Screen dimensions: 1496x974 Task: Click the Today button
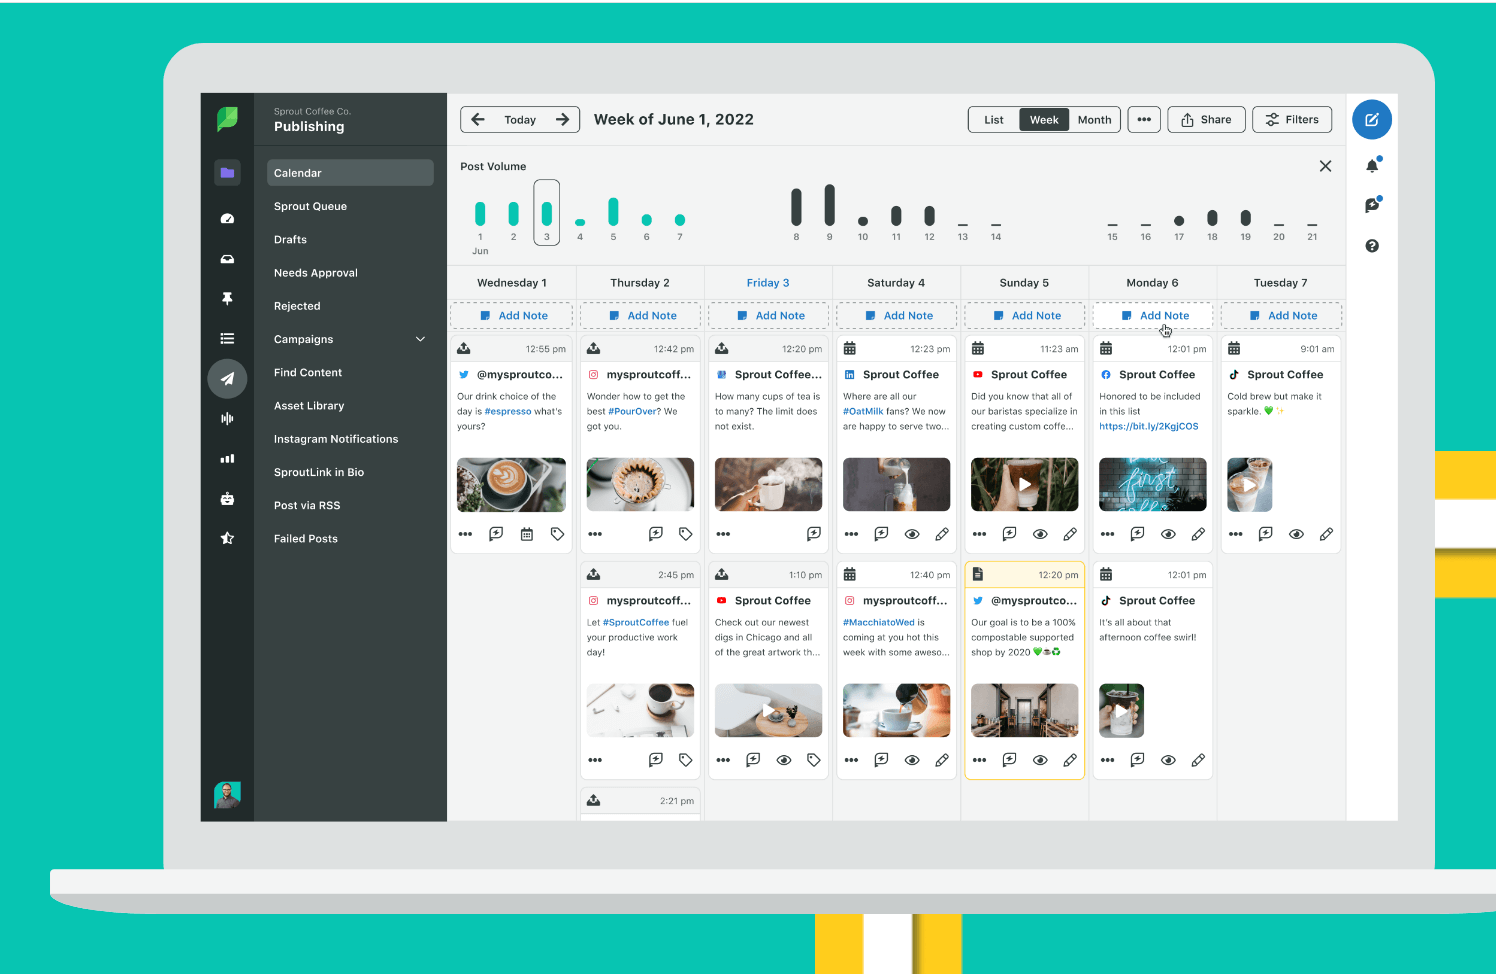point(520,120)
